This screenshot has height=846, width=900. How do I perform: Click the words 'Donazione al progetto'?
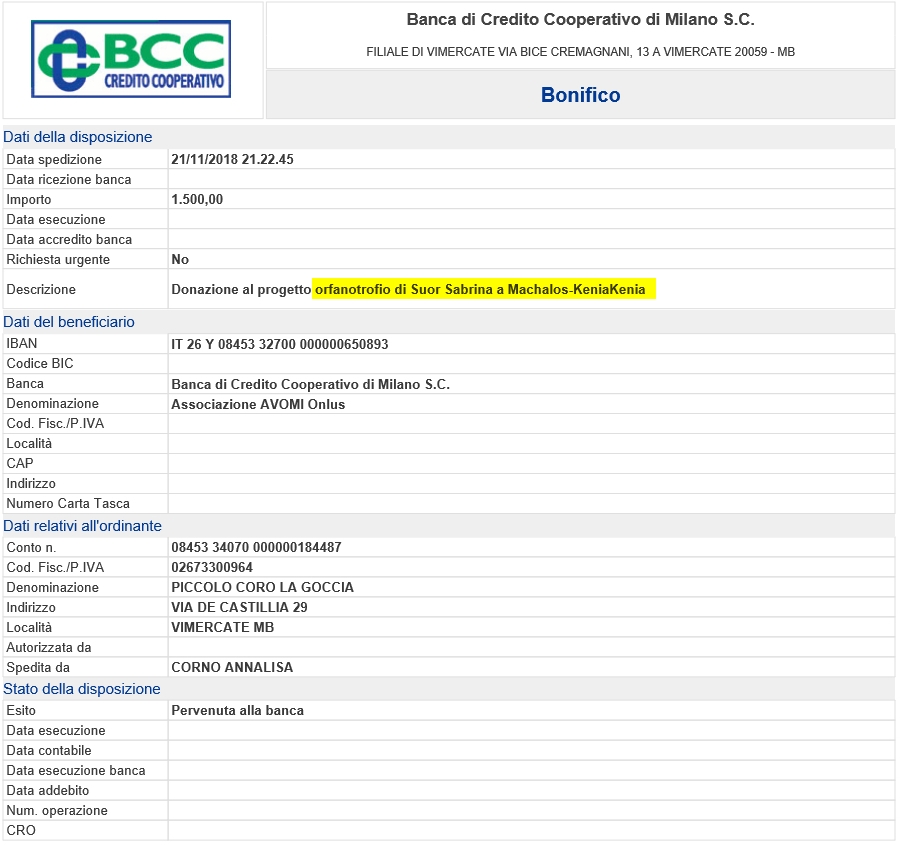(241, 289)
